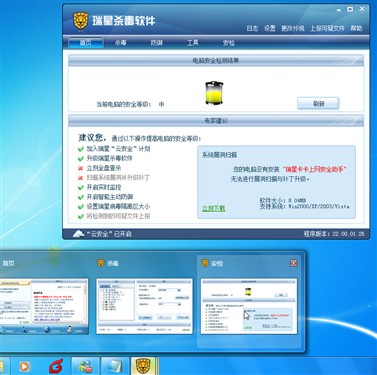Select the 杀毒 window preview thumbnail
Screen dimensions: 377x375
click(145, 306)
